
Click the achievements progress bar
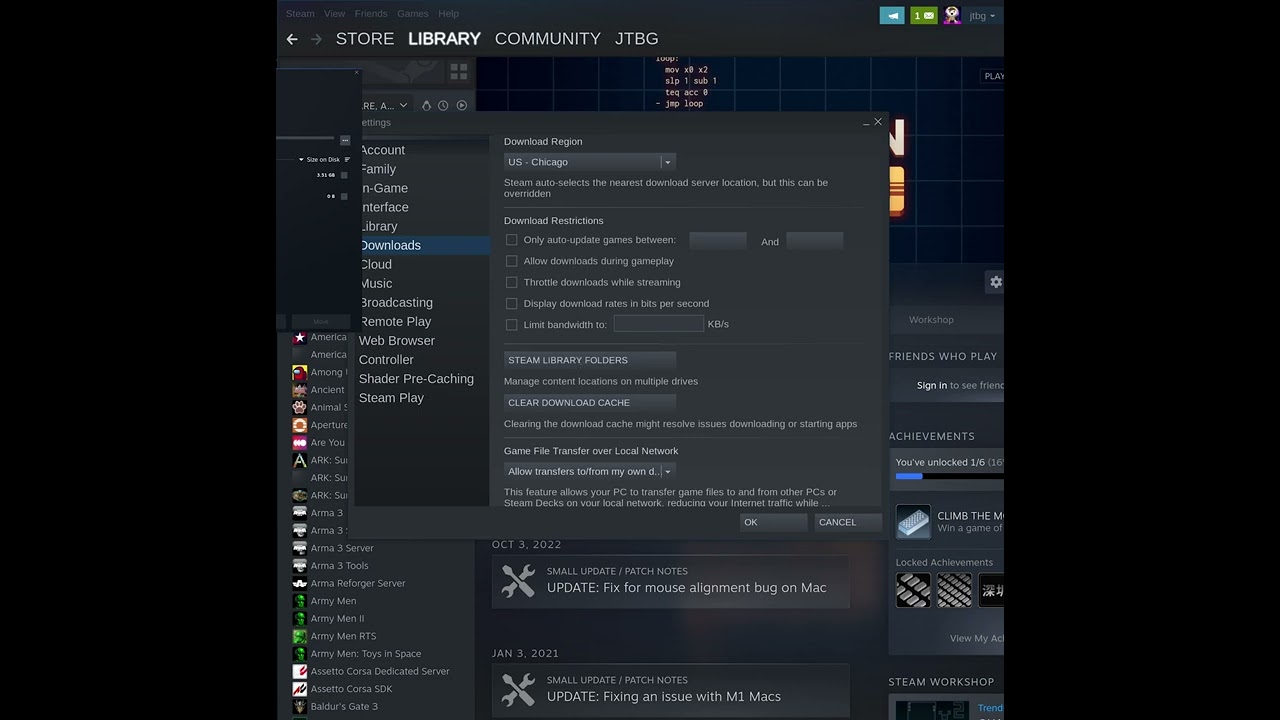pos(949,476)
